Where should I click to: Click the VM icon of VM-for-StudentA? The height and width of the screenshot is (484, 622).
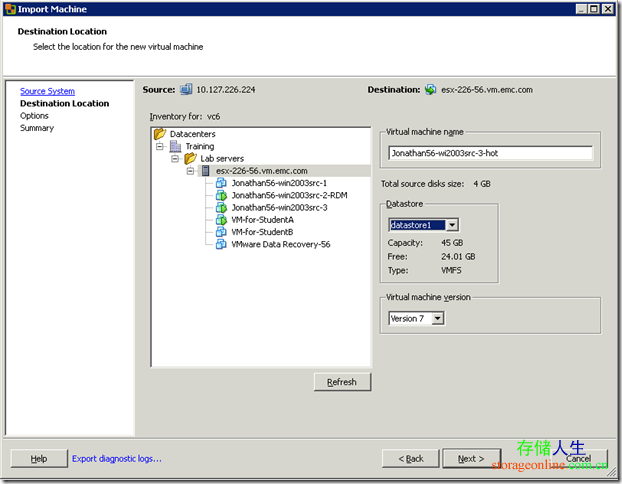coord(221,220)
